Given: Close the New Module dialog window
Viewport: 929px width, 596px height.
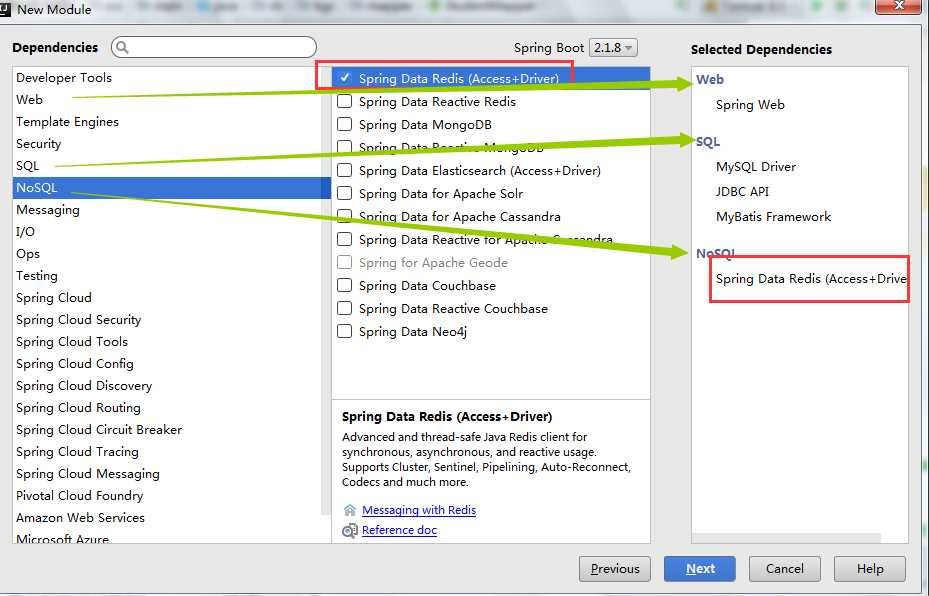Looking at the screenshot, I should click(898, 6).
